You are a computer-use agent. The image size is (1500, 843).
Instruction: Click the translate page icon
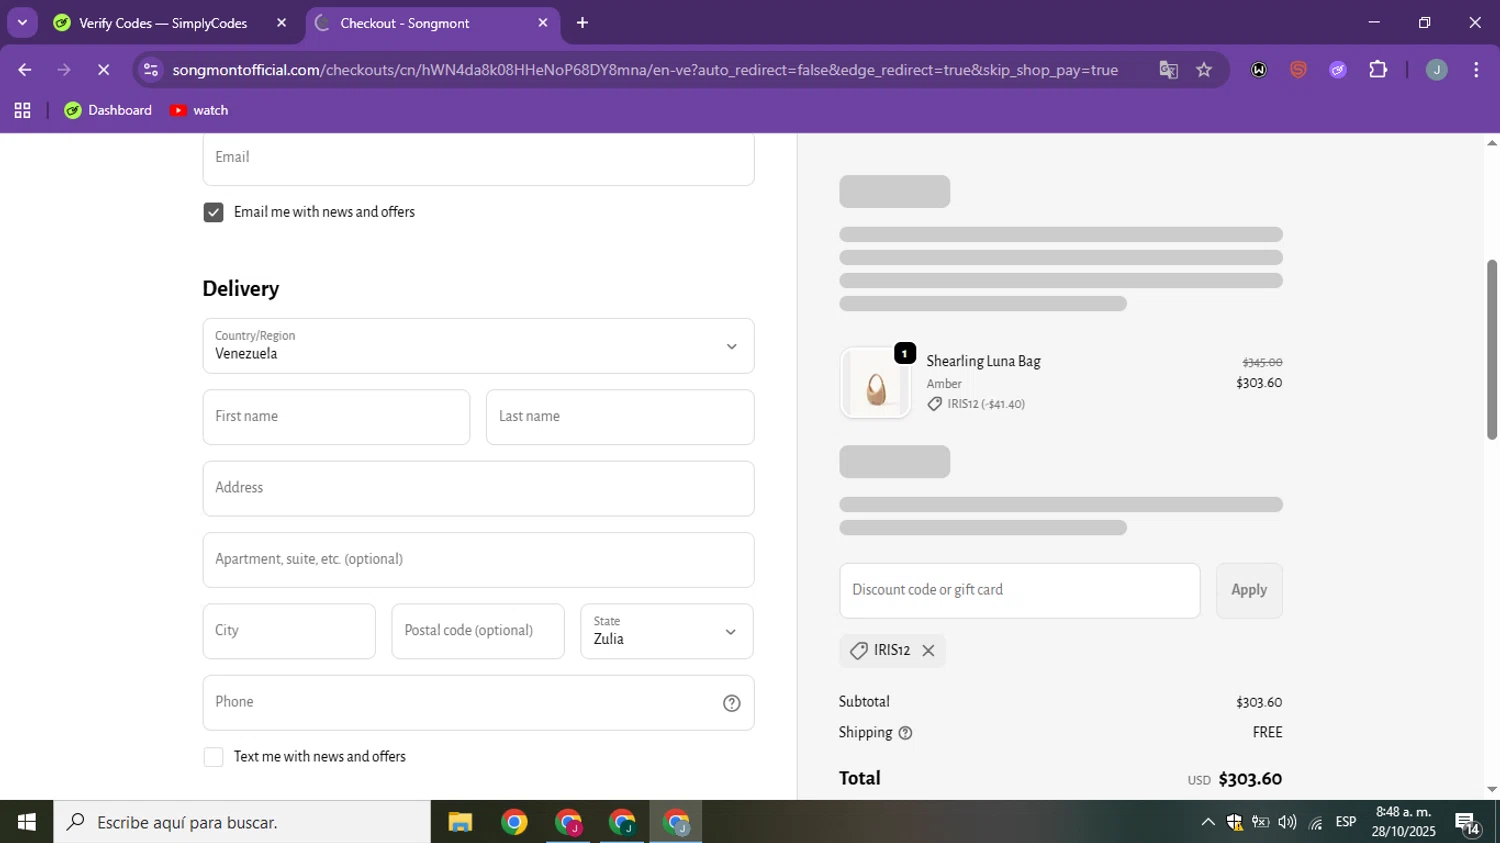pos(1168,70)
